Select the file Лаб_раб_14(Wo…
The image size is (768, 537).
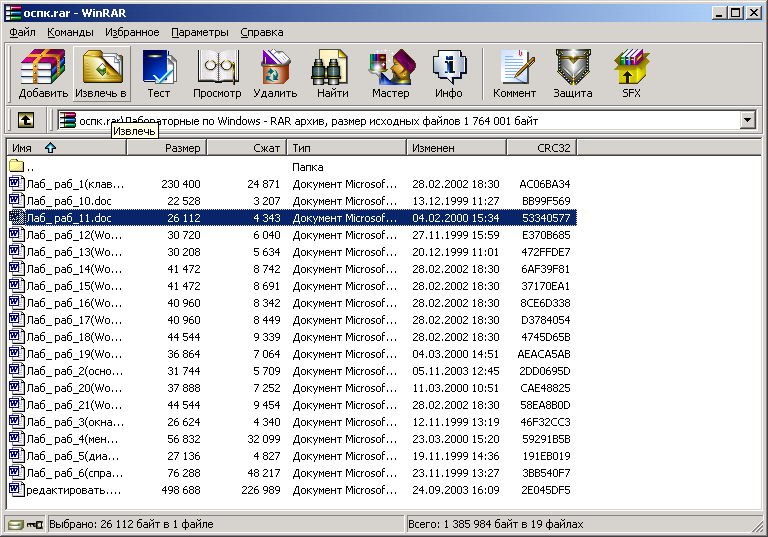point(74,269)
